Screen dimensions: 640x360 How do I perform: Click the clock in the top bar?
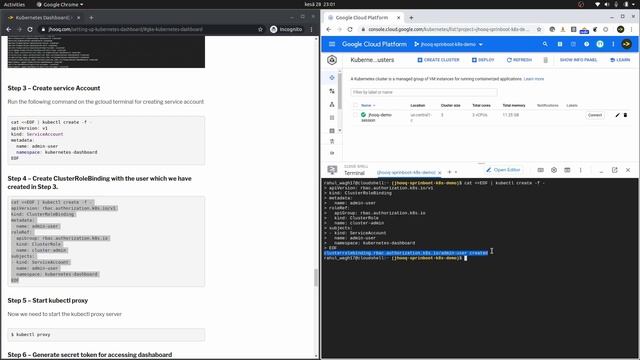(x=320, y=4)
